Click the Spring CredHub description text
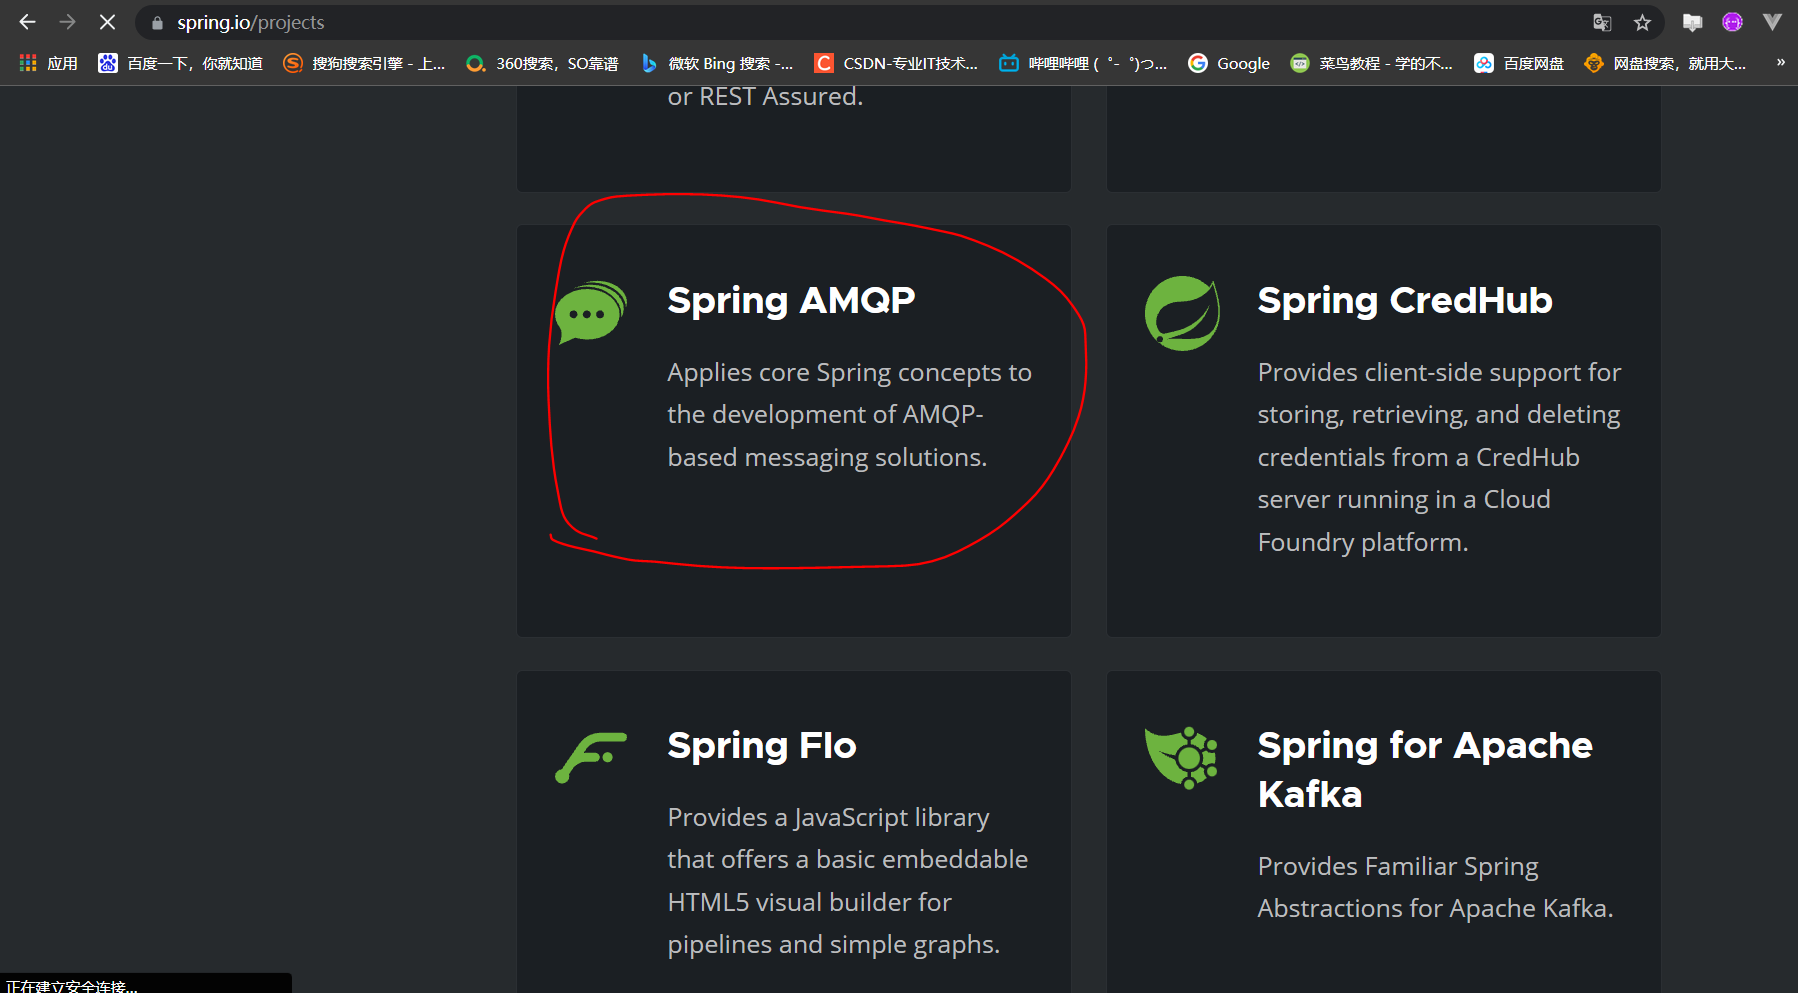Screen dimensions: 1798x993 1439,457
